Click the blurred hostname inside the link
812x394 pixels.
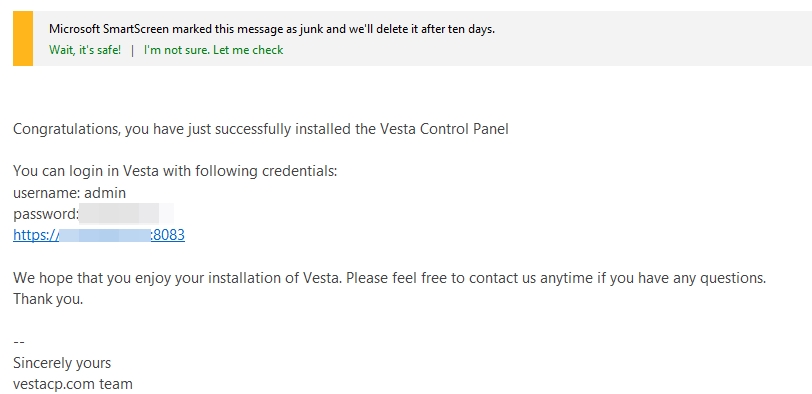click(105, 235)
